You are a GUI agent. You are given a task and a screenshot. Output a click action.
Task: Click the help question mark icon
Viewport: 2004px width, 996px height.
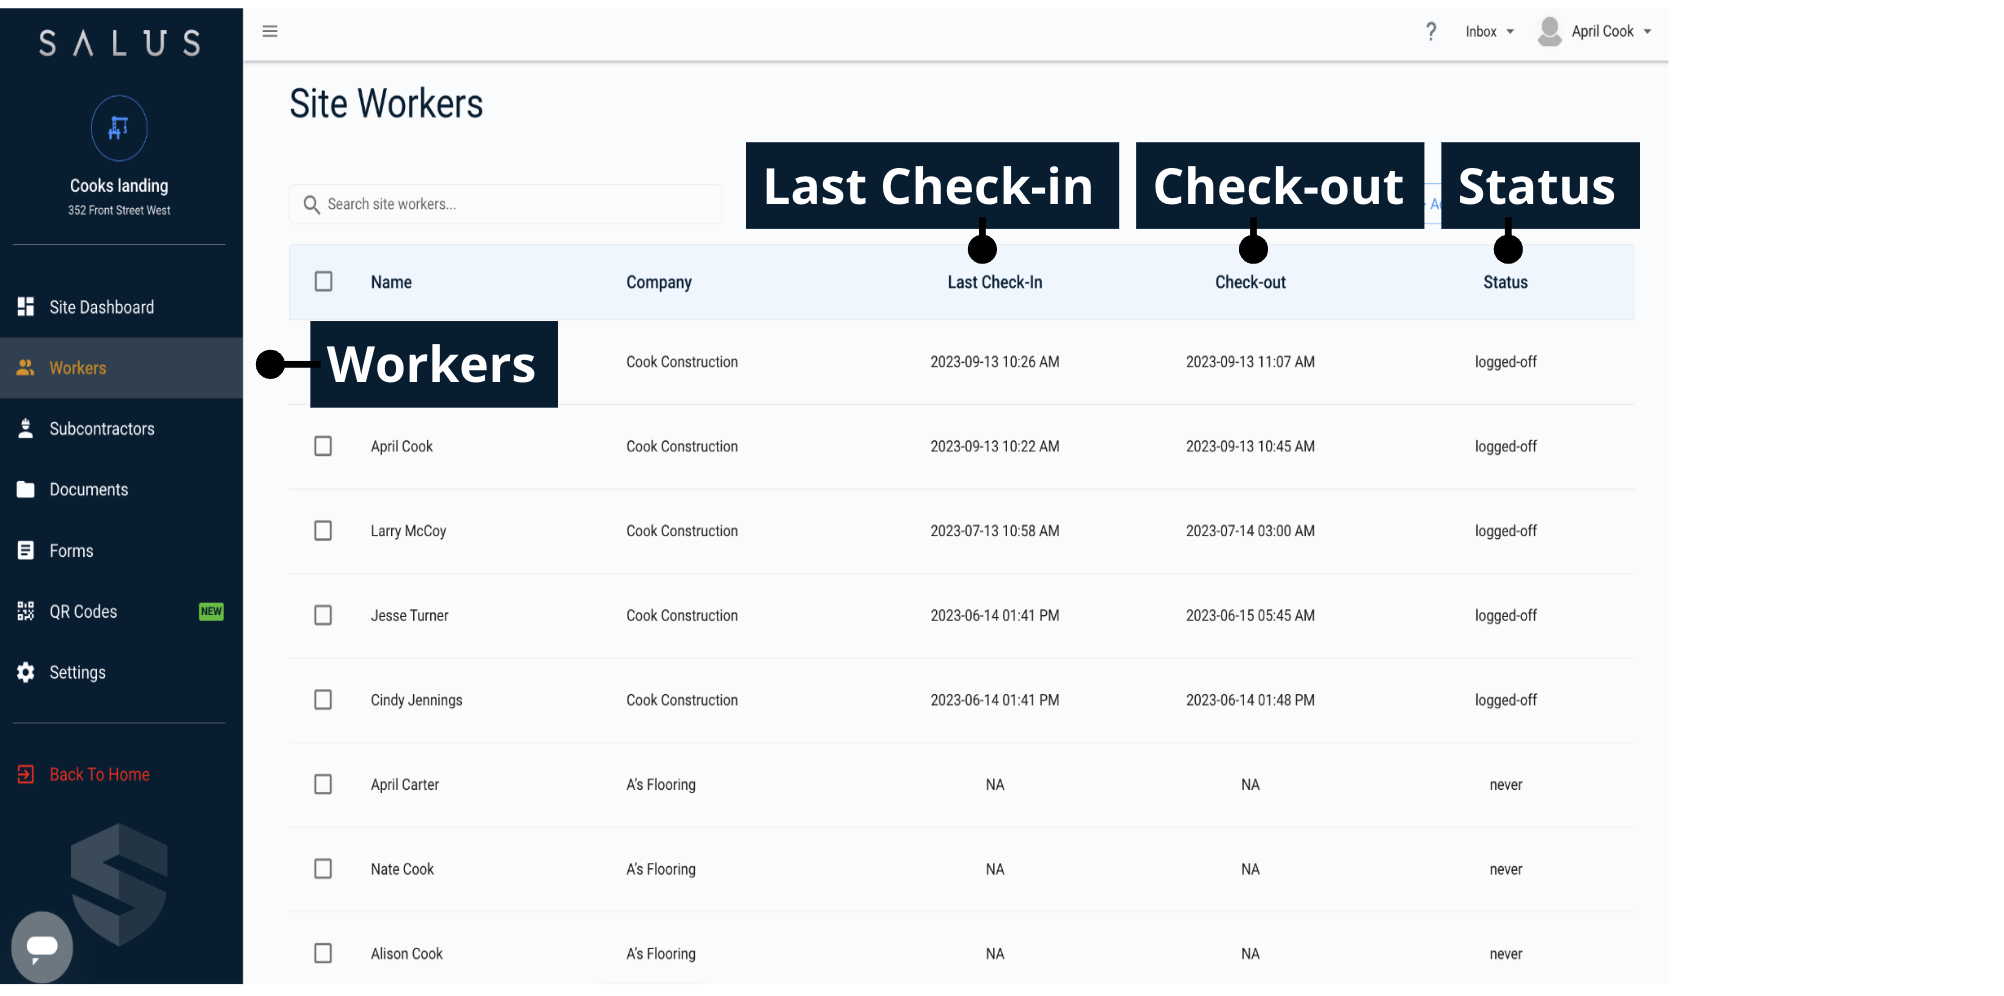point(1431,31)
